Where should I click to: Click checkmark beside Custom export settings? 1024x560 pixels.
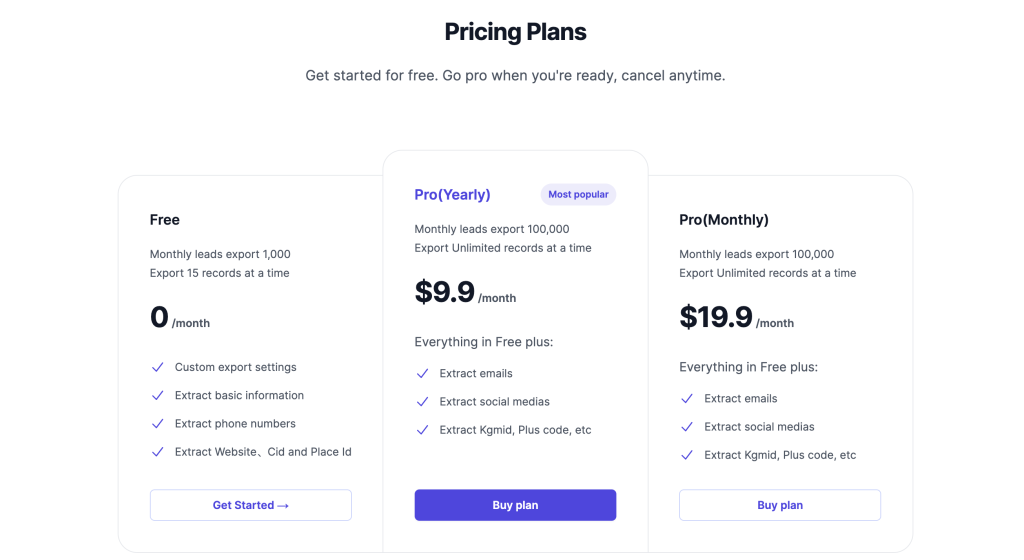158,367
